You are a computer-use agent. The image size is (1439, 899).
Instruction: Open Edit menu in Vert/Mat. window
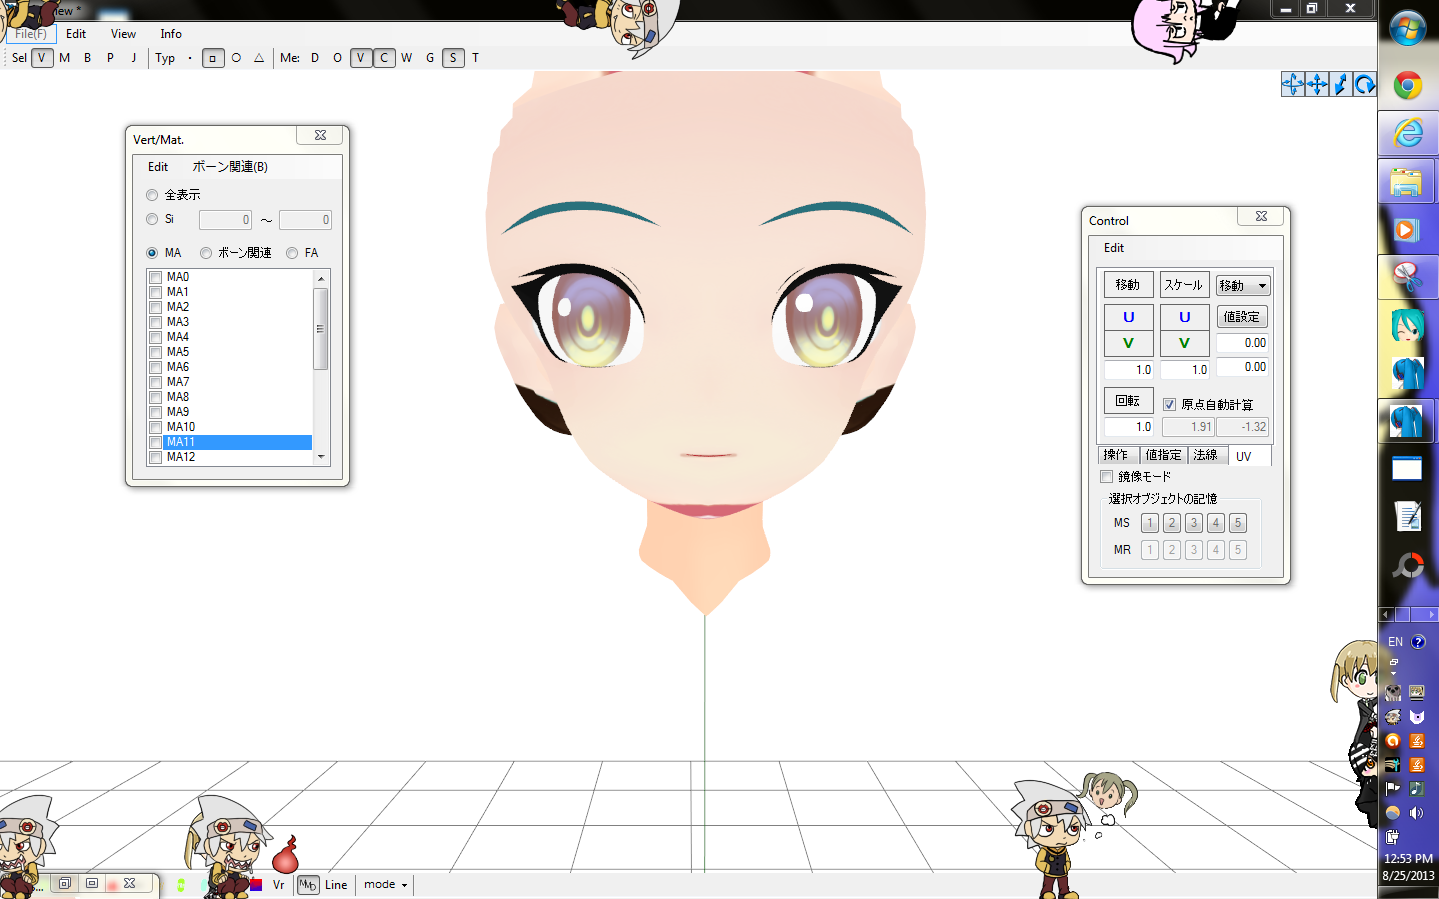tap(158, 167)
